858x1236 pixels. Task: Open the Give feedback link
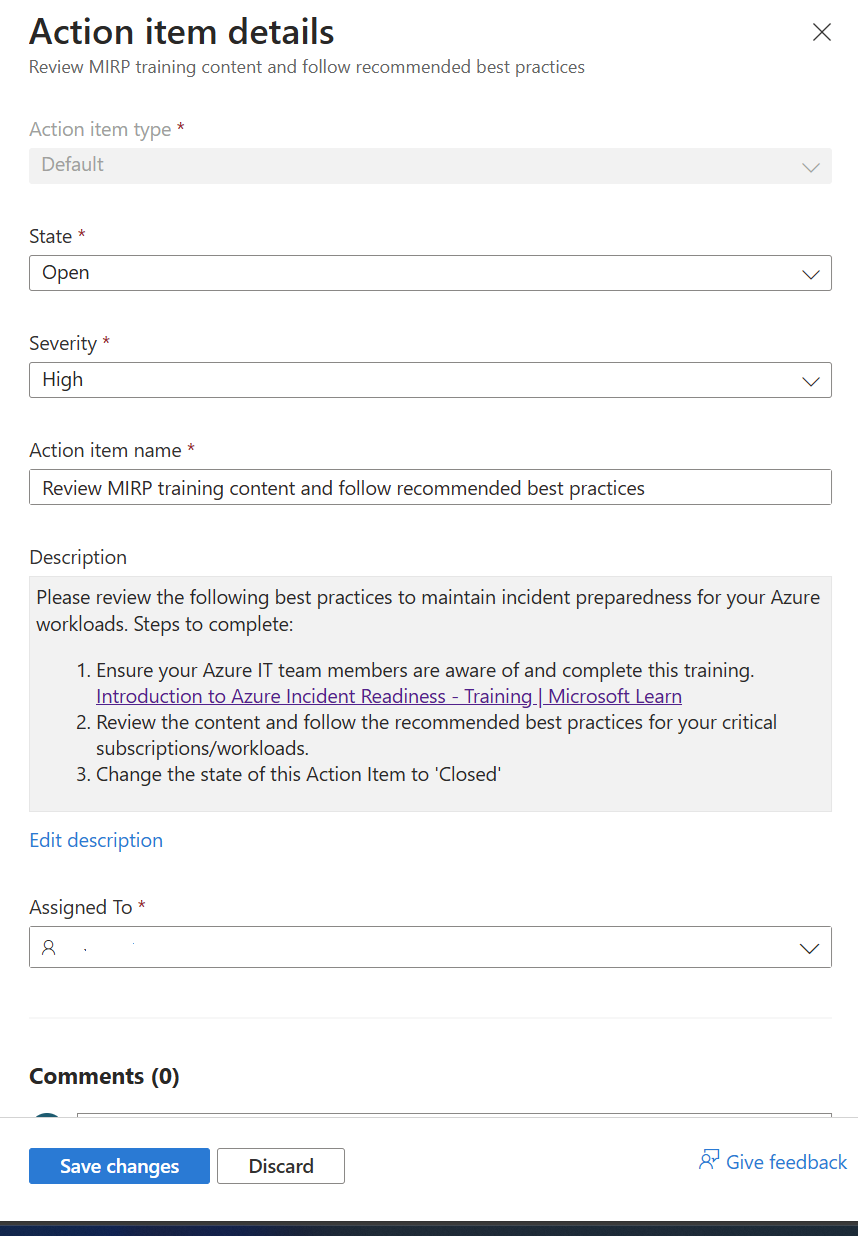click(786, 1162)
